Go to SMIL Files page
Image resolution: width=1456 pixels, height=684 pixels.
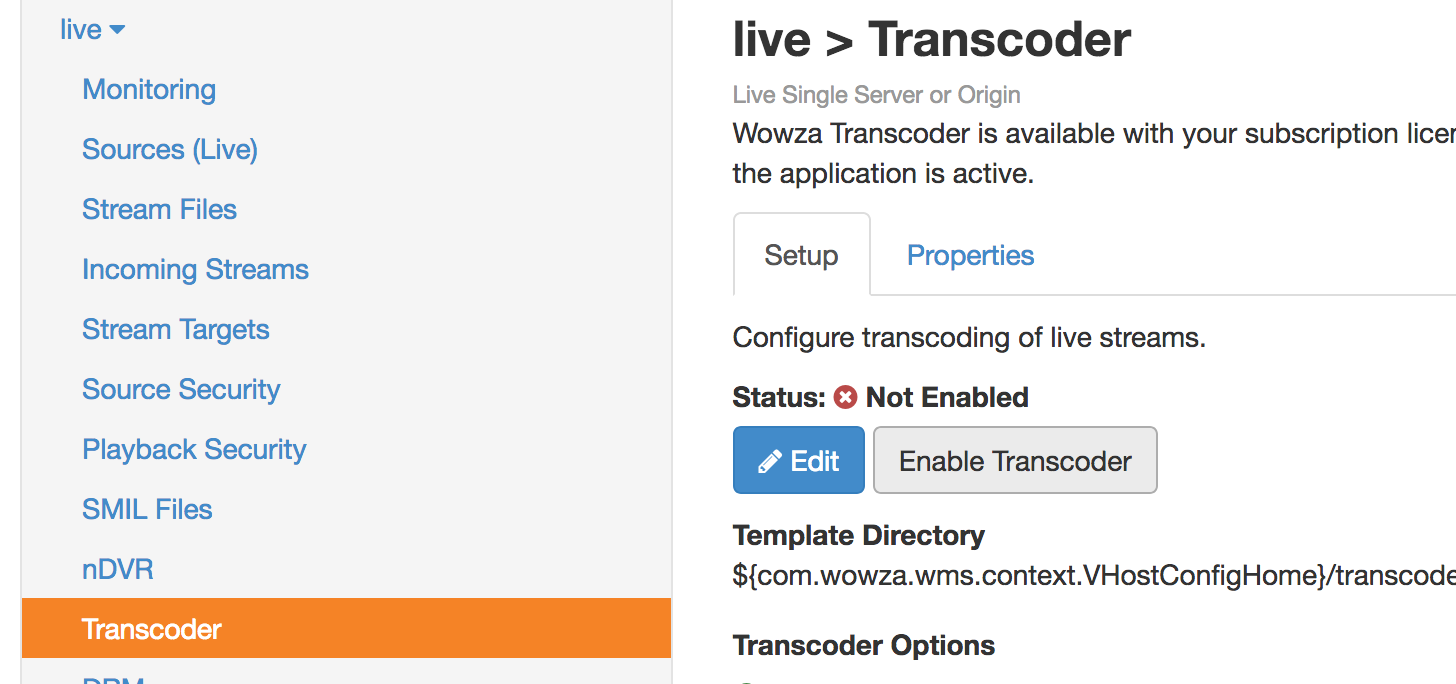147,510
